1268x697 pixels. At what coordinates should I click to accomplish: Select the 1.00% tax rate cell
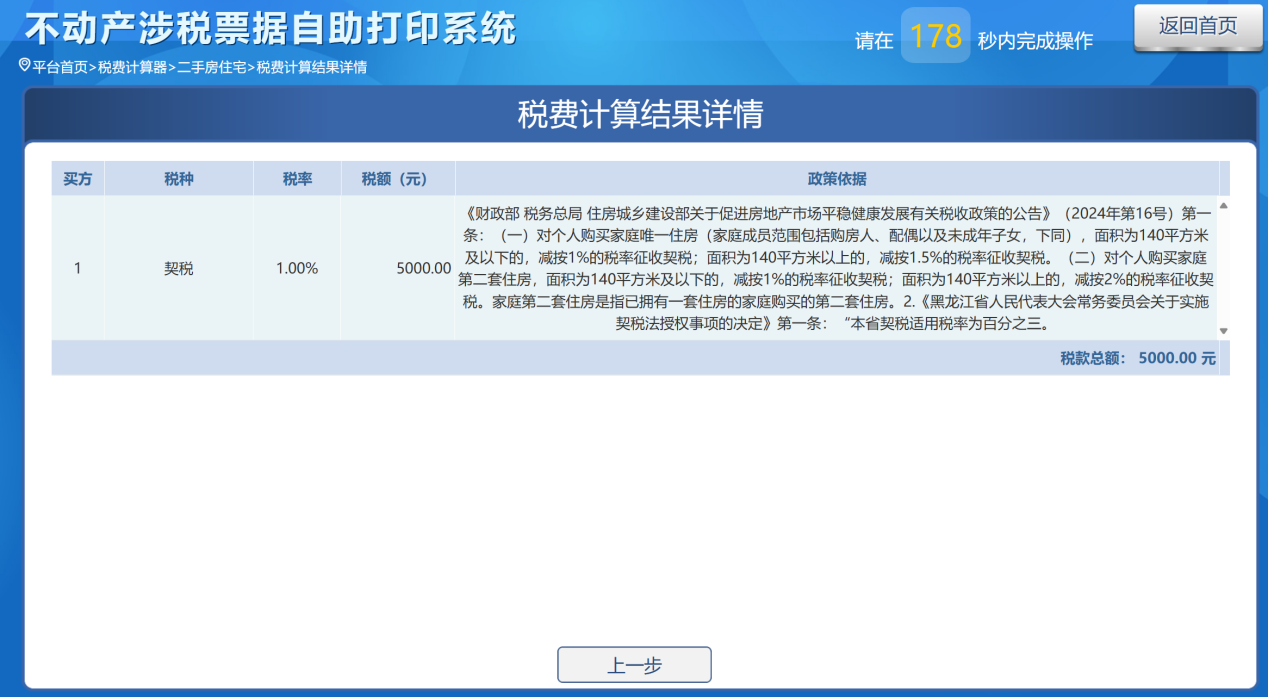(x=297, y=268)
